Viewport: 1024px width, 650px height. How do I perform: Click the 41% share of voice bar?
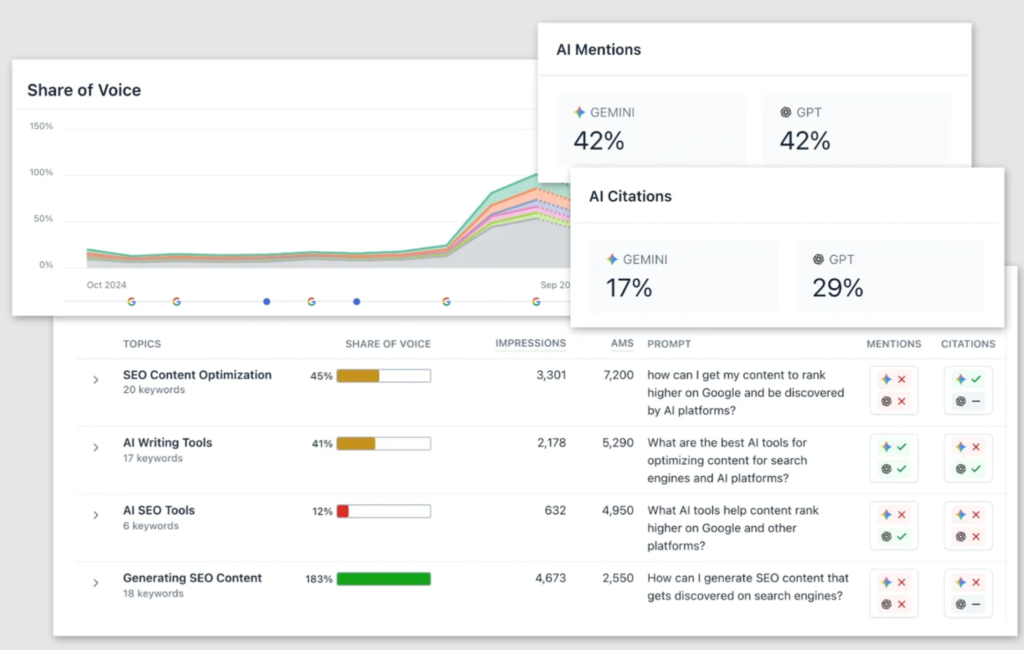tap(384, 444)
